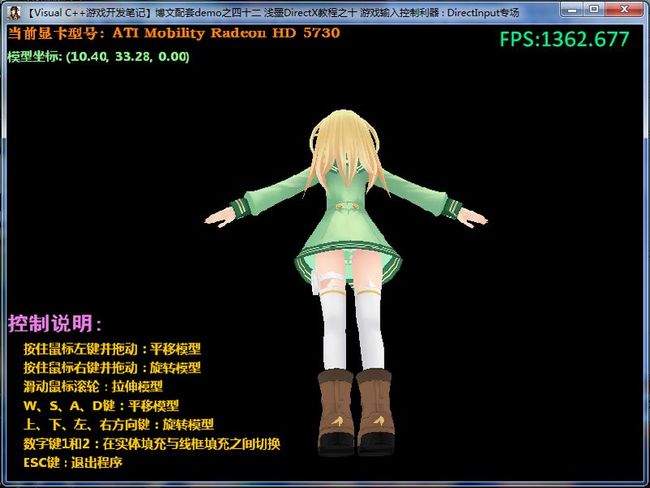Click the FPS:1362.677 counter

[x=564, y=39]
